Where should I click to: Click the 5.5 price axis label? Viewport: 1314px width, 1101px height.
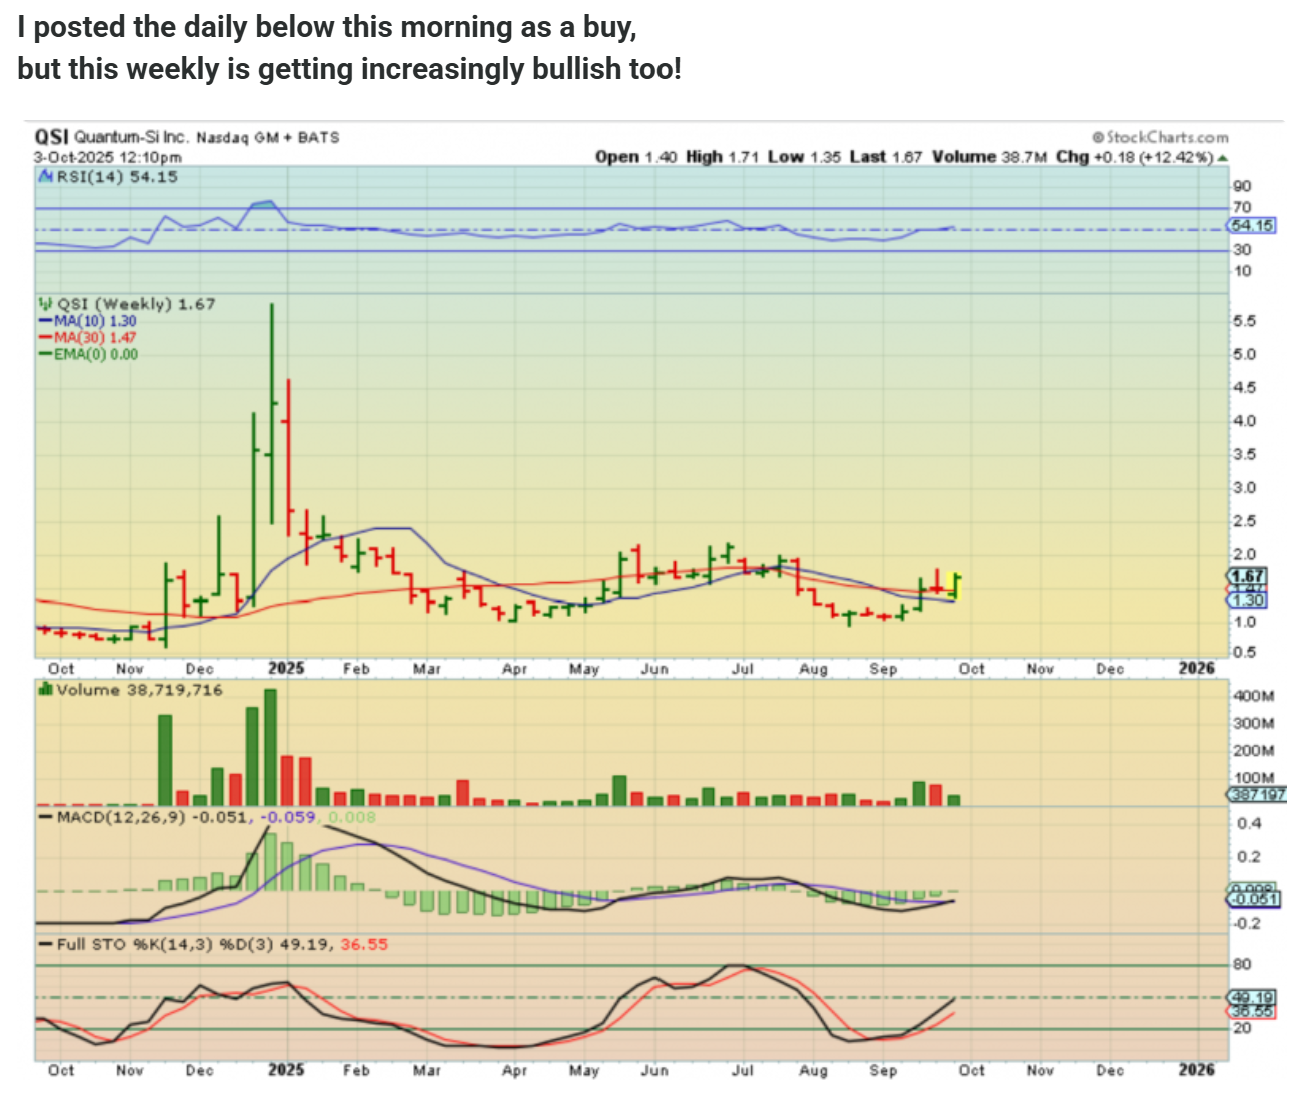[x=1245, y=321]
